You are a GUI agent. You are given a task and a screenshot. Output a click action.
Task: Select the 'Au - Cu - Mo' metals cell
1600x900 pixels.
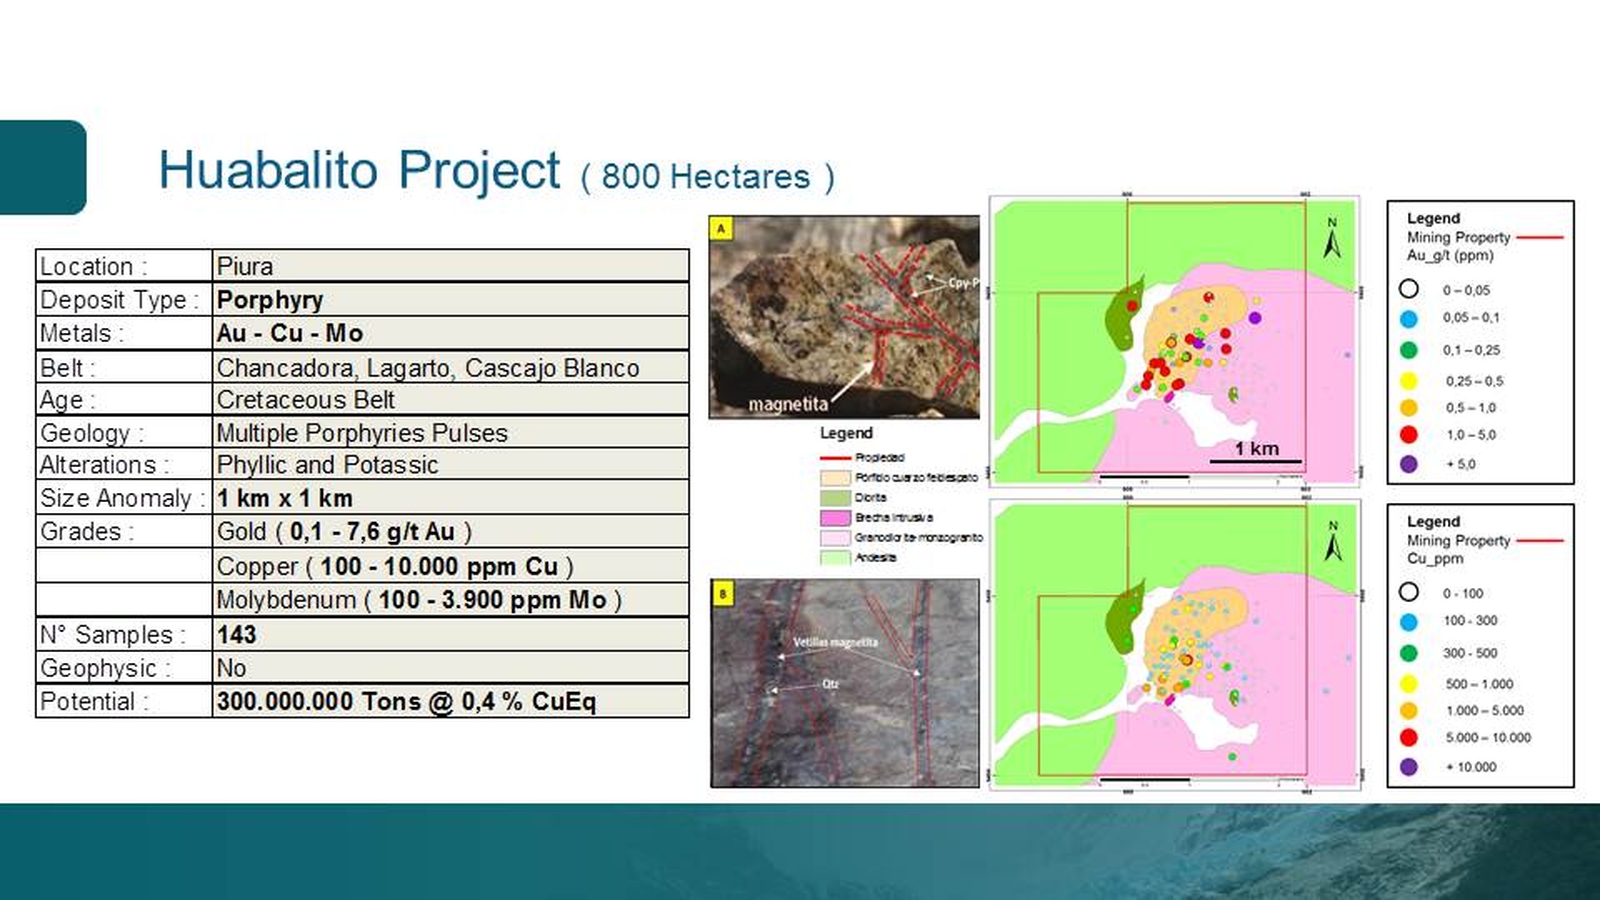450,333
